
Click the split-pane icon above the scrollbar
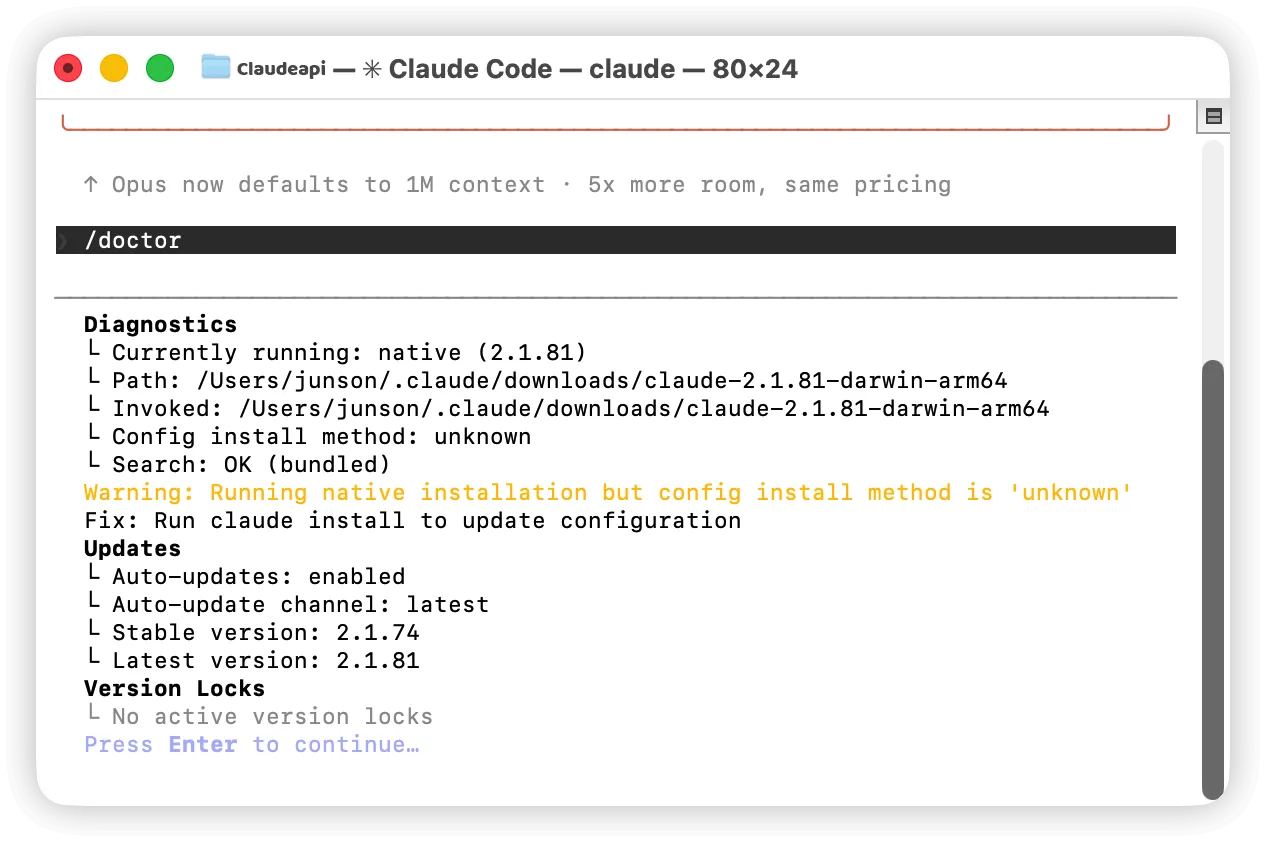pyautogui.click(x=1212, y=115)
